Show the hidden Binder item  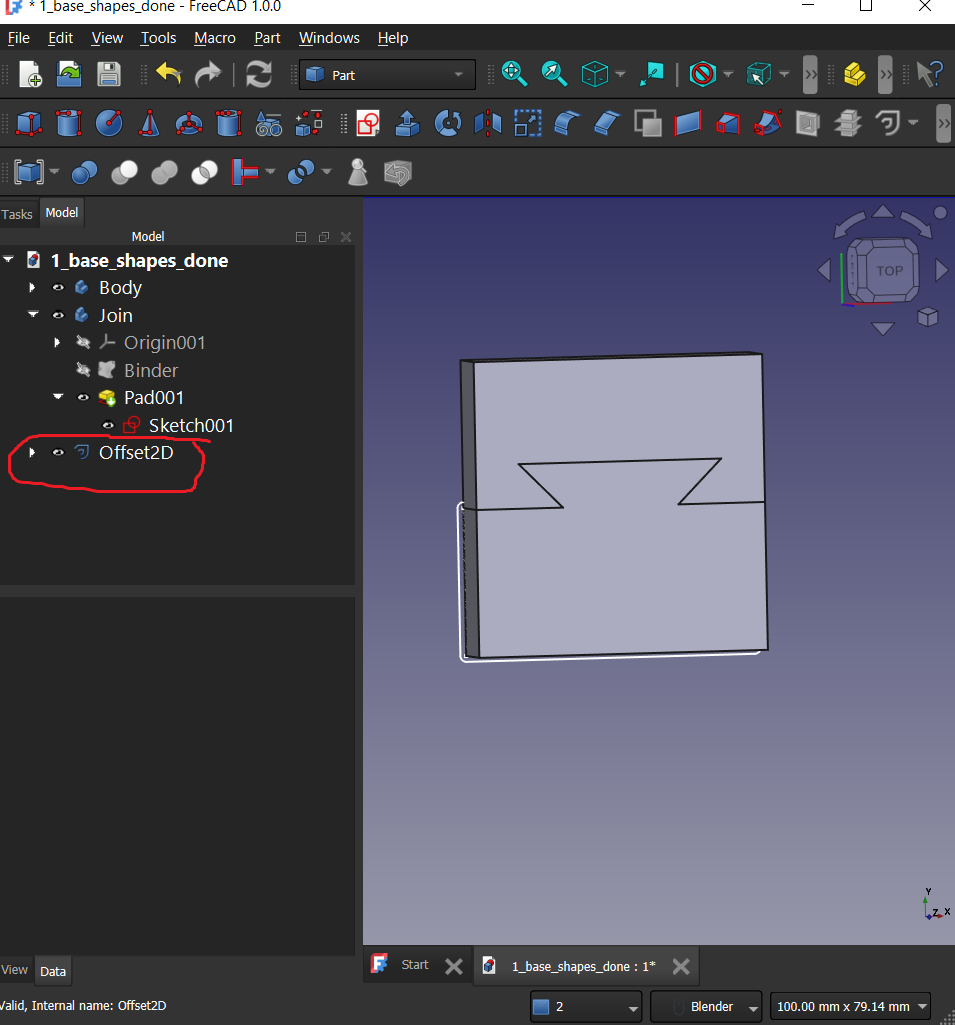(x=83, y=370)
